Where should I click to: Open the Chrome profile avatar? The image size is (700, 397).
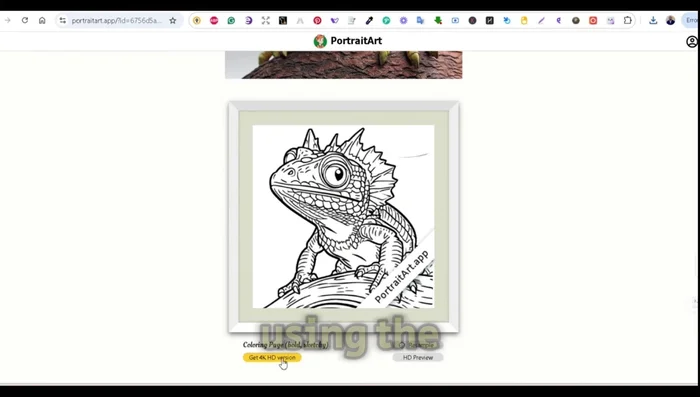pyautogui.click(x=671, y=21)
